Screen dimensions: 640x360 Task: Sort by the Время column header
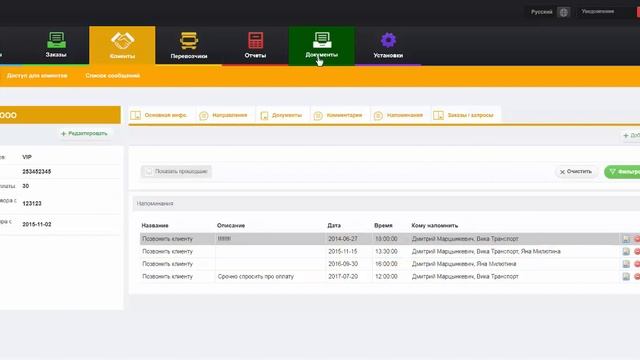(x=383, y=225)
